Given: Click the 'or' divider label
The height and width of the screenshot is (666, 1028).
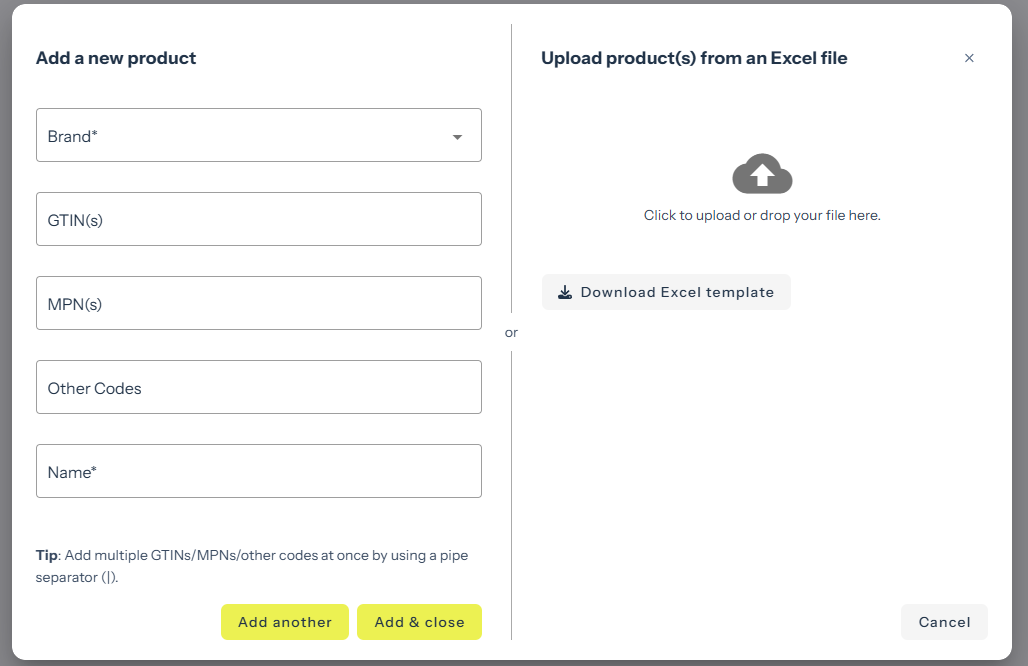Looking at the screenshot, I should pos(511,333).
